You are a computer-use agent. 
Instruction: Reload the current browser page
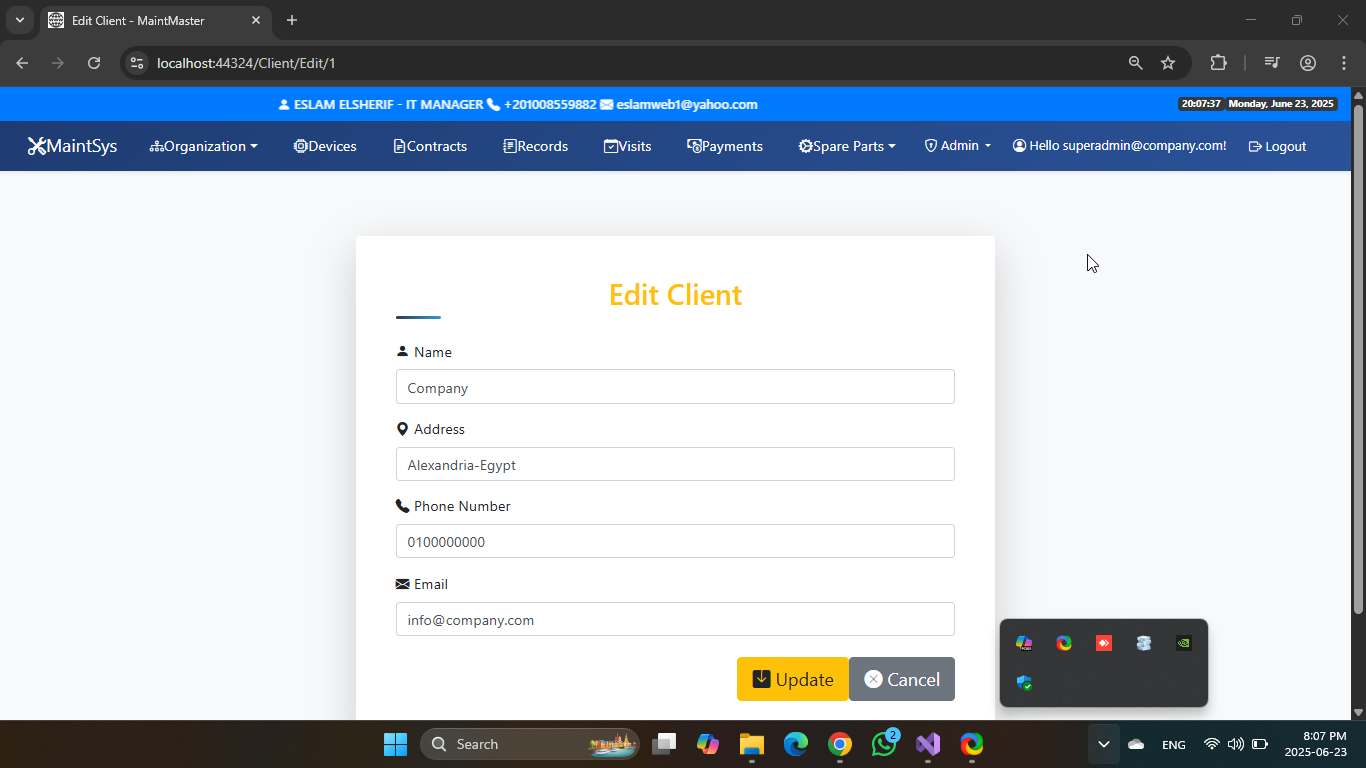click(x=94, y=63)
